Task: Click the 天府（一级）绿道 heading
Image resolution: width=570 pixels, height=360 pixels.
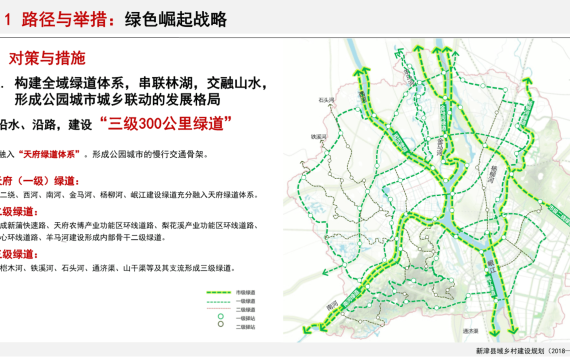Action: 38,181
